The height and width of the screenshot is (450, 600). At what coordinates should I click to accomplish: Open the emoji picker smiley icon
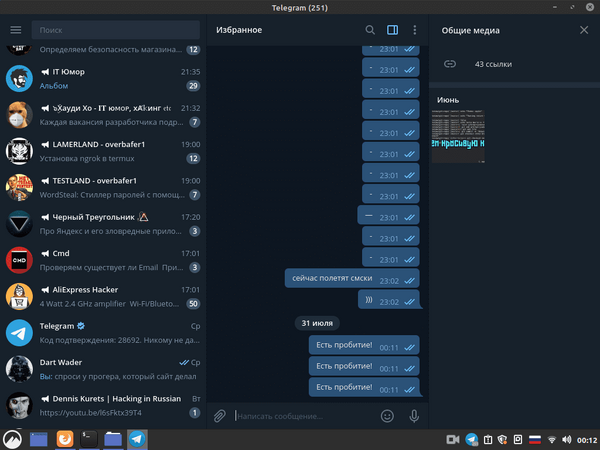387,416
